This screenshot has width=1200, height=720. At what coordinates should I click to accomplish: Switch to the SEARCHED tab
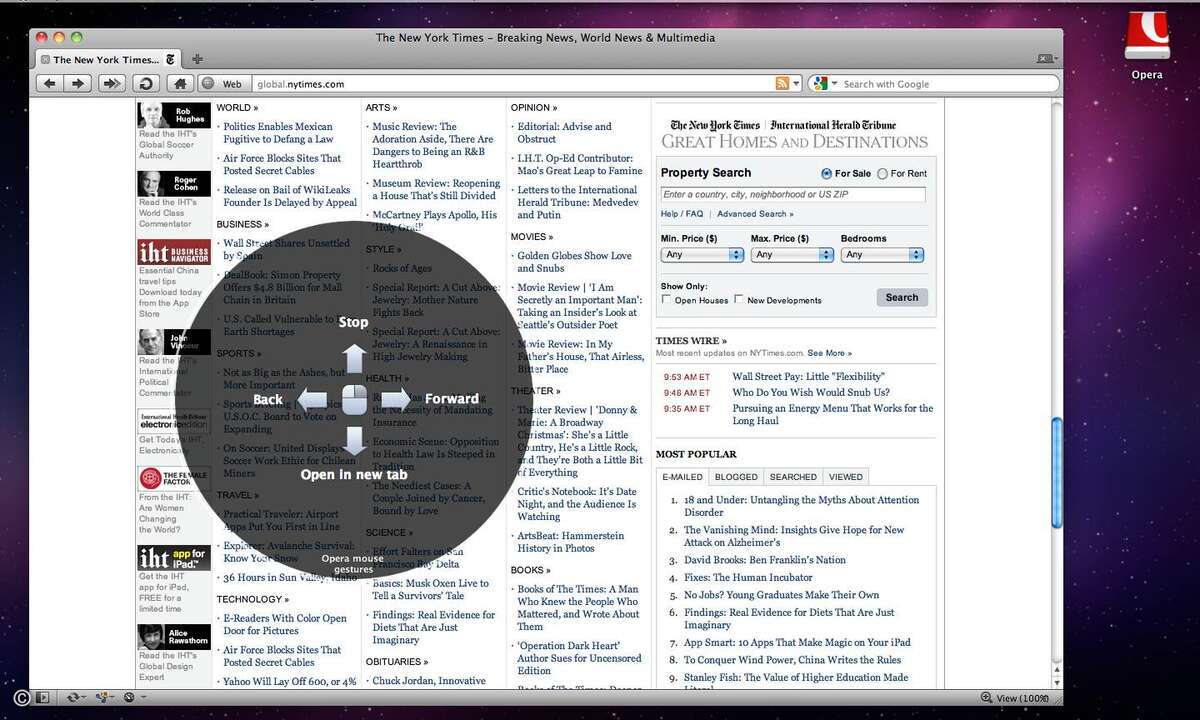793,477
